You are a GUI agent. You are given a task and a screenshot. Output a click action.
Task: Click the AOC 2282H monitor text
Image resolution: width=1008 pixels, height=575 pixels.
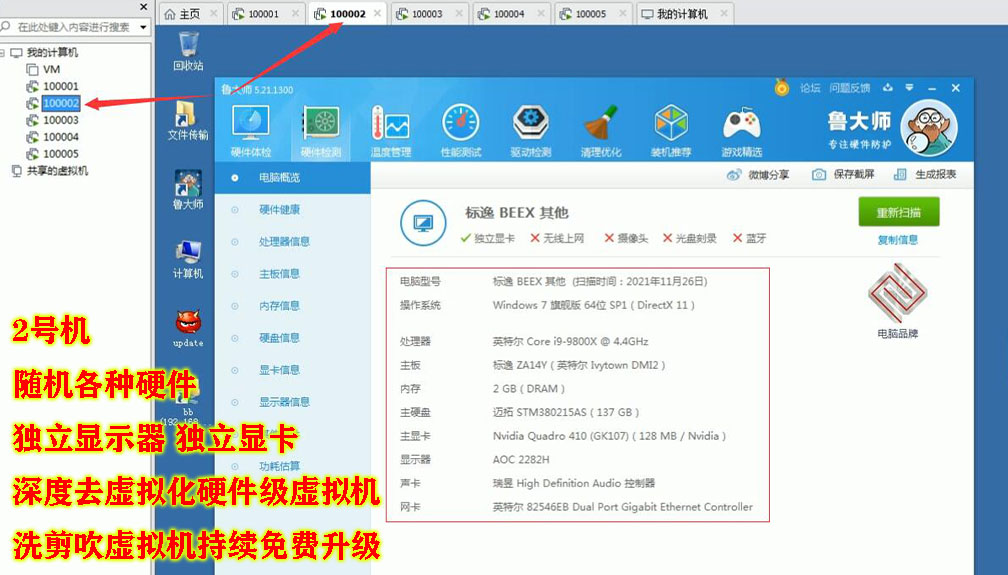[521, 460]
